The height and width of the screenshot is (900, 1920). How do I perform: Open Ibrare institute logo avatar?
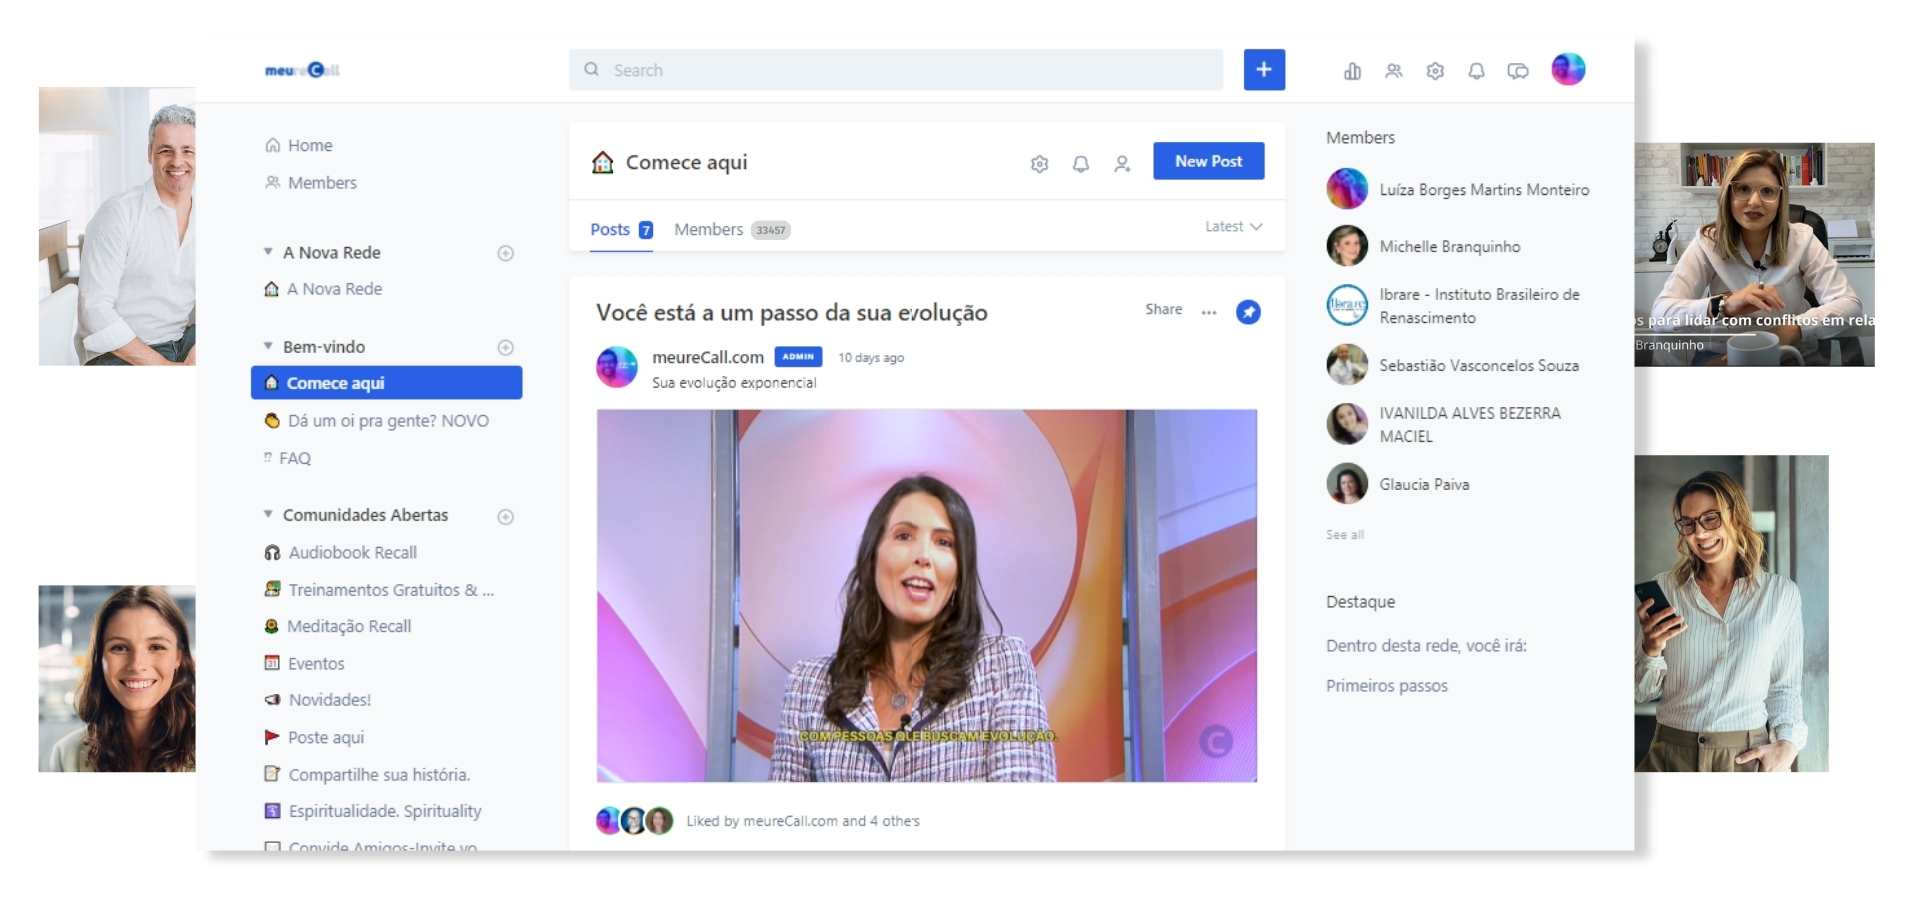tap(1347, 305)
